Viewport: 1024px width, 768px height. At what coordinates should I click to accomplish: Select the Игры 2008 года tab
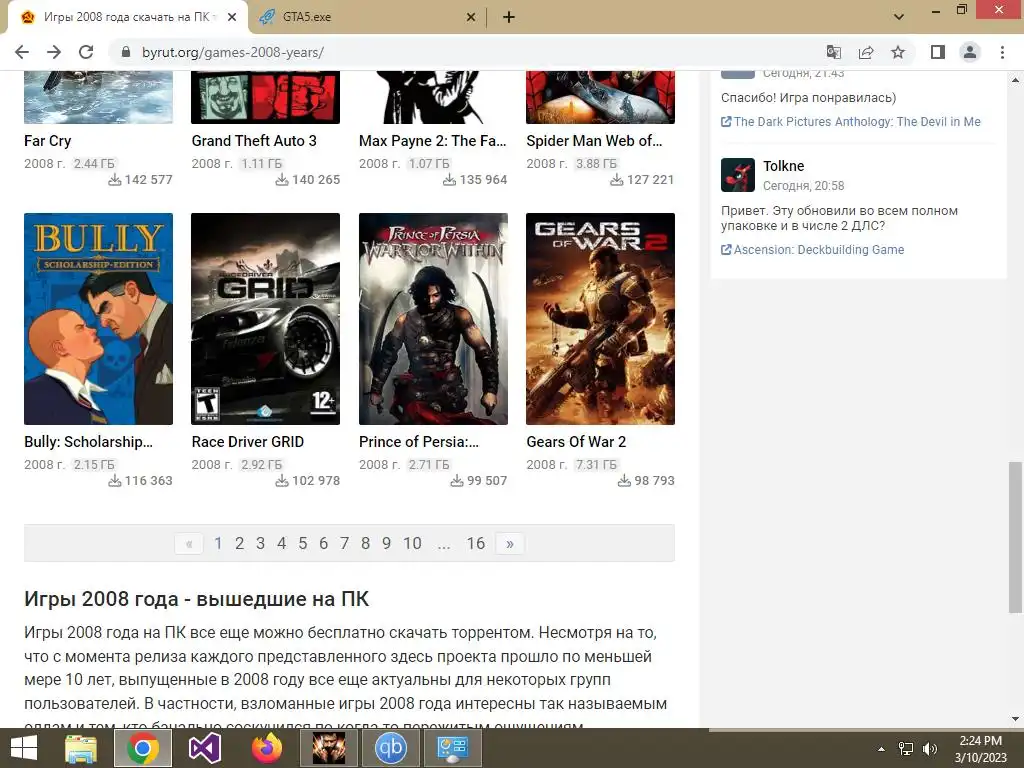click(x=129, y=17)
